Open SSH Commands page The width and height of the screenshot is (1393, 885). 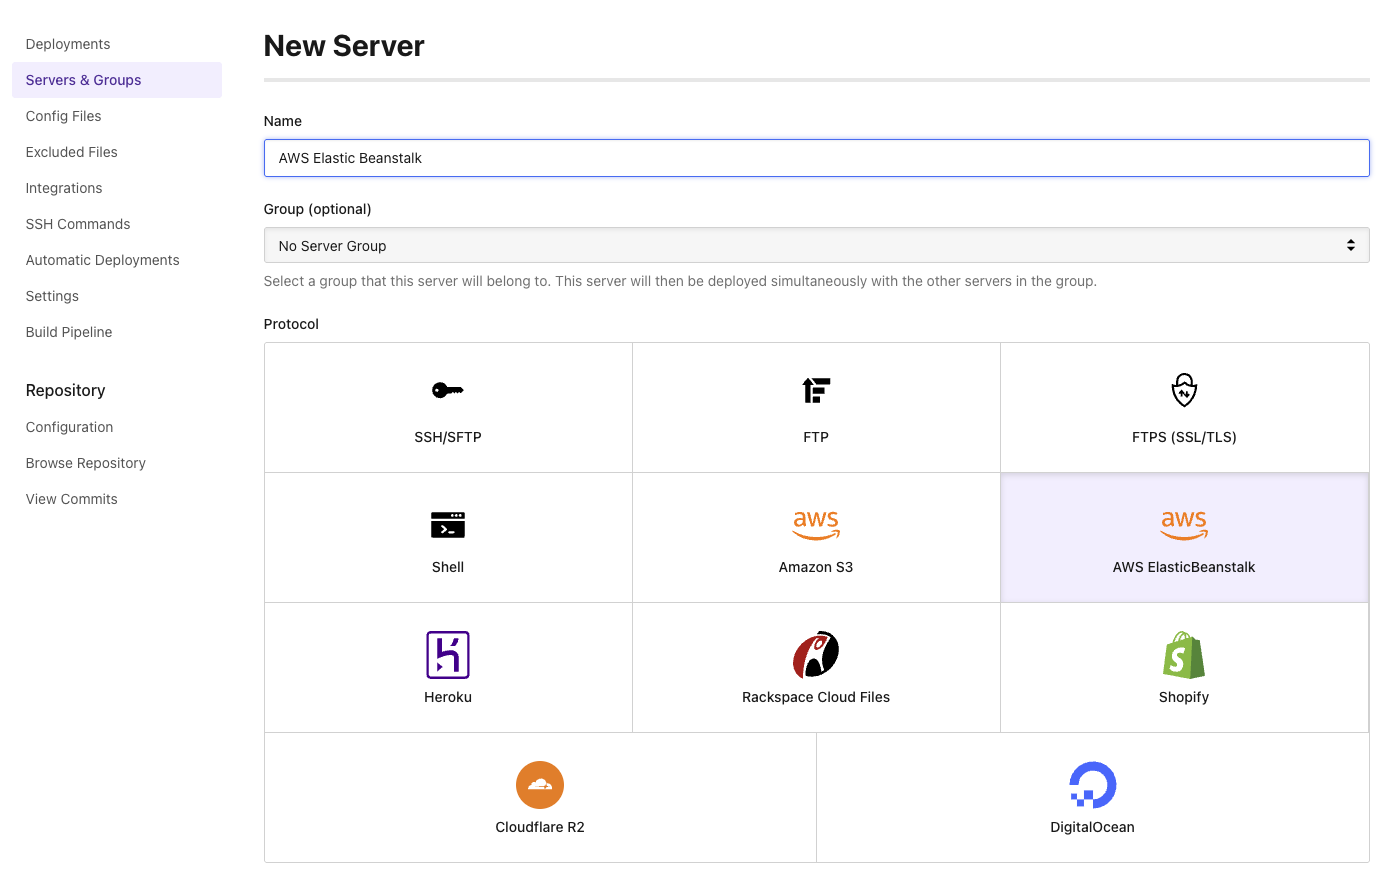pos(78,224)
